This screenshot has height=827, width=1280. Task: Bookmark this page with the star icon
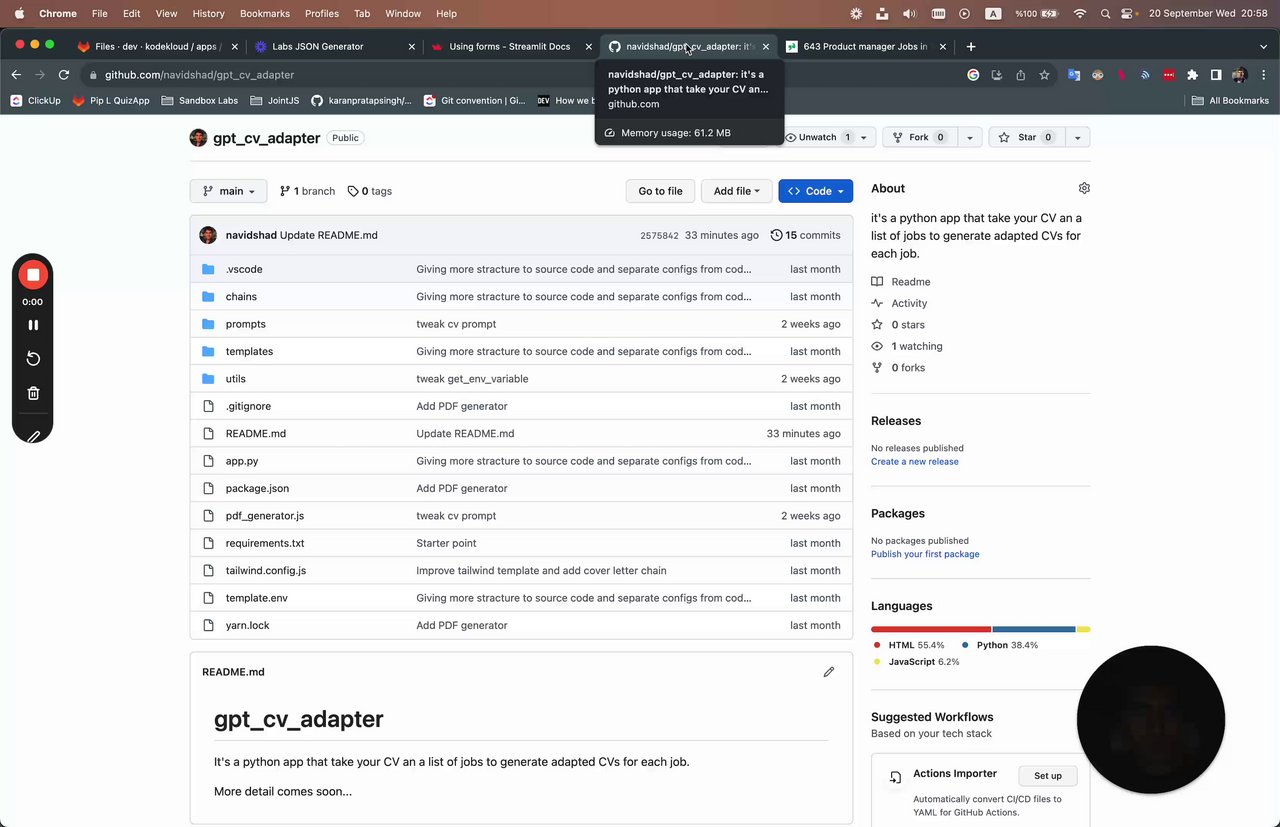[1044, 75]
